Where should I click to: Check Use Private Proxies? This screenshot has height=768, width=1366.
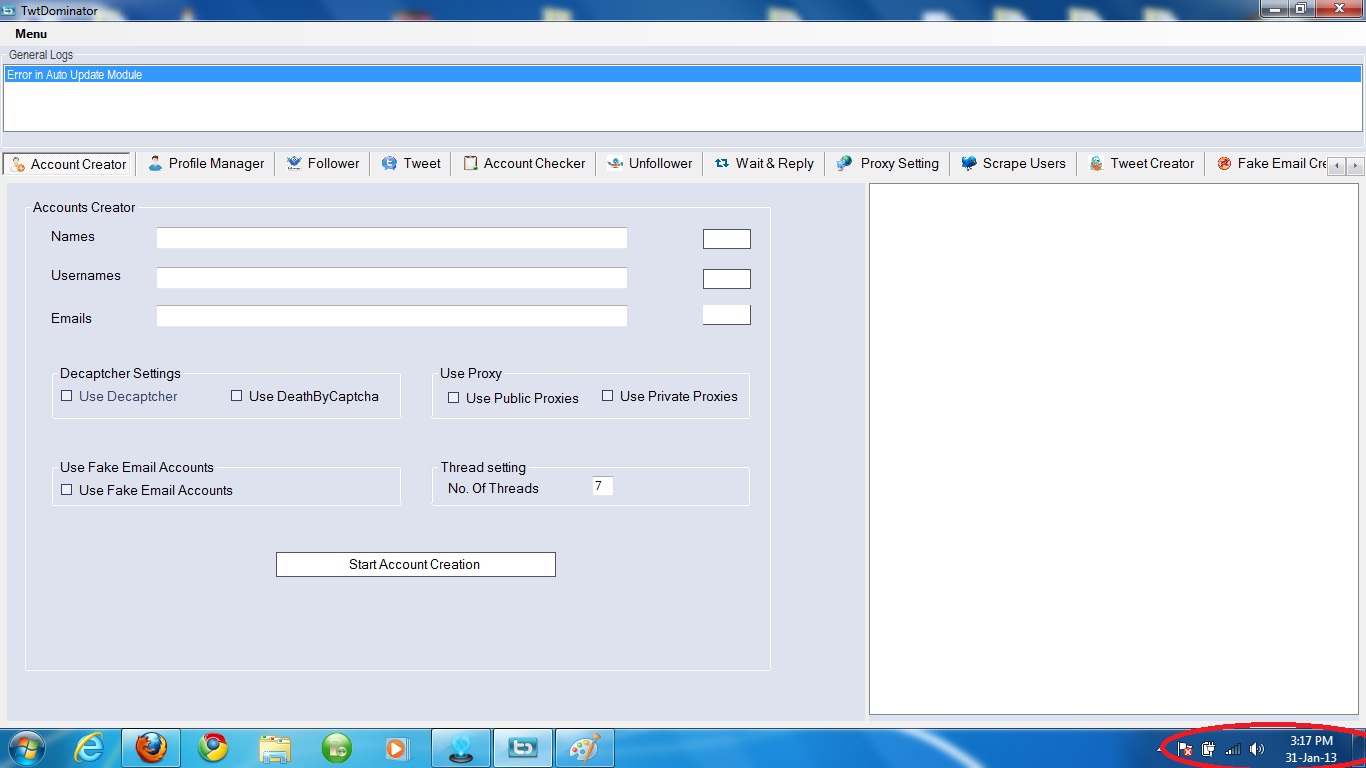[x=608, y=396]
